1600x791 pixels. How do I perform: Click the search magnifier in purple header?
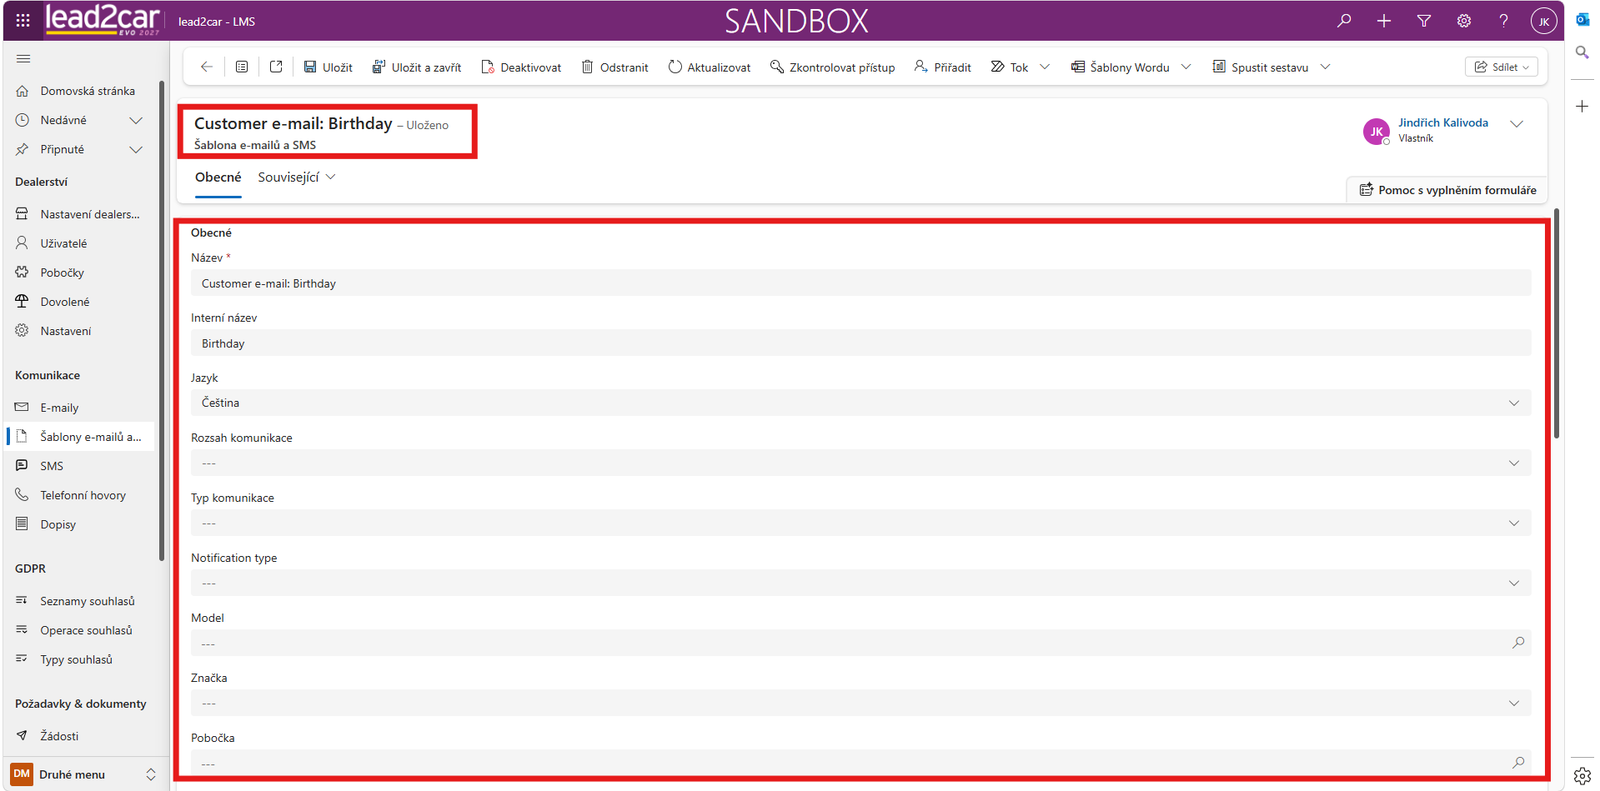1344,20
